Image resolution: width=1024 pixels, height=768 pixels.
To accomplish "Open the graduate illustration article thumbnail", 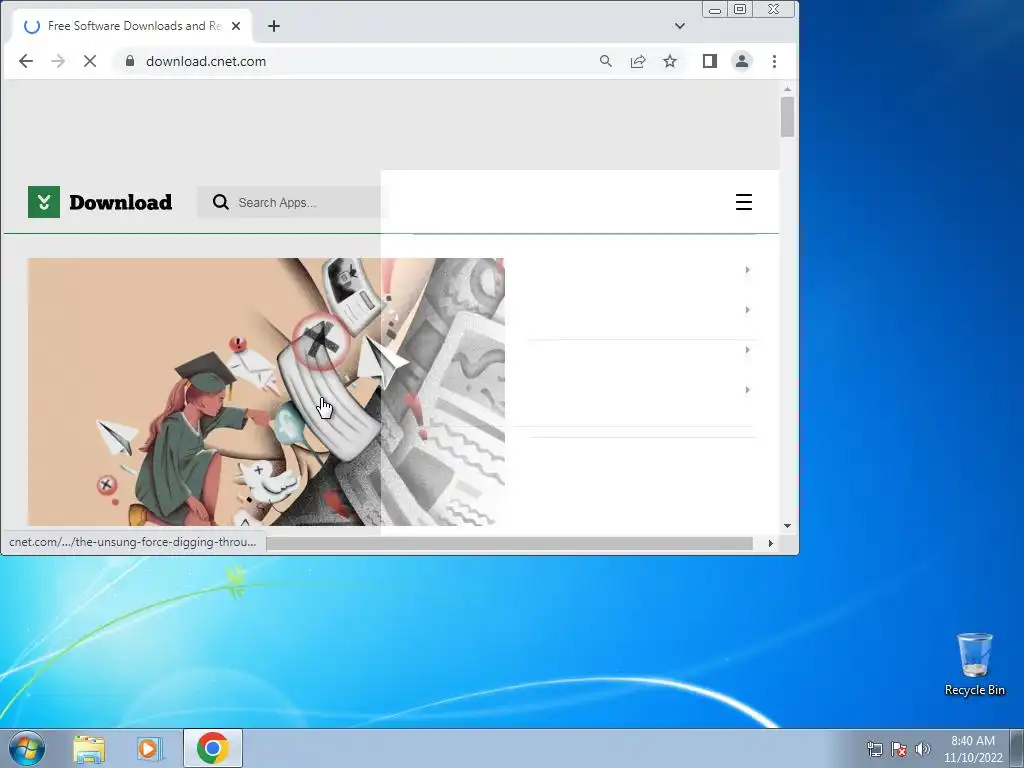I will tap(266, 392).
